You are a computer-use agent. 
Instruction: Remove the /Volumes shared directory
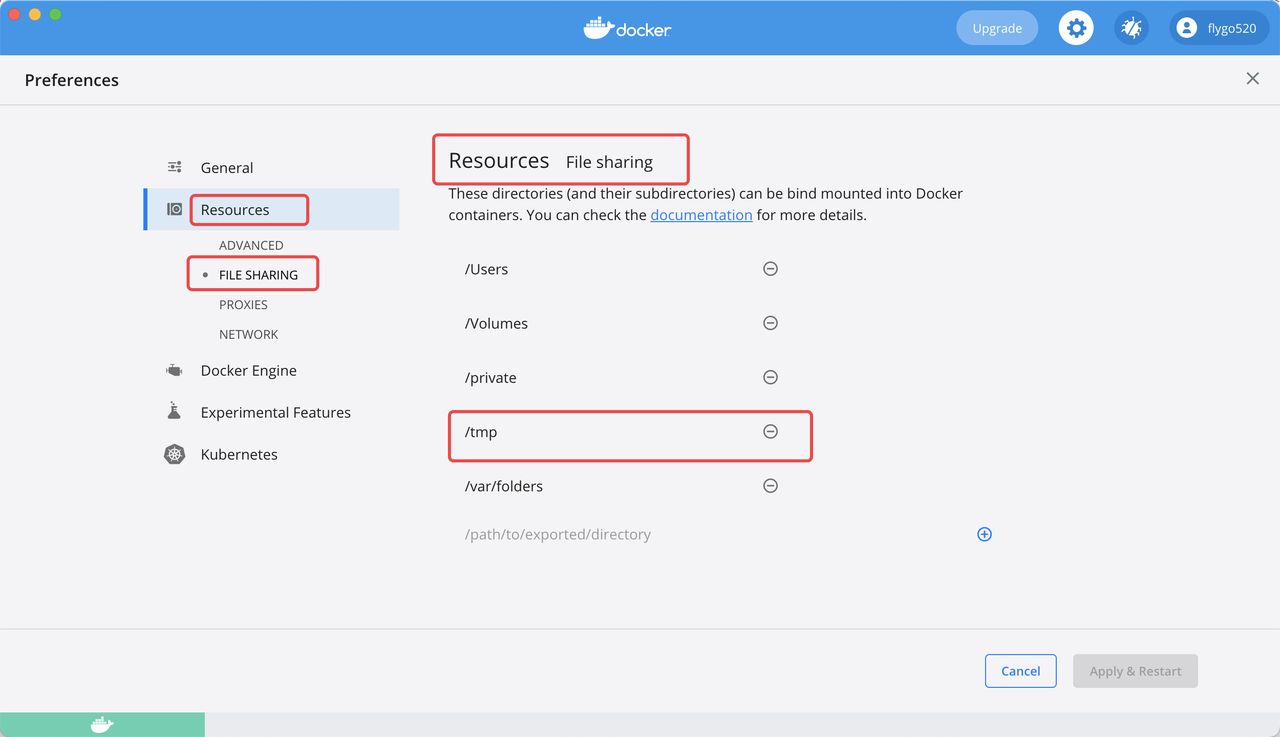[770, 323]
